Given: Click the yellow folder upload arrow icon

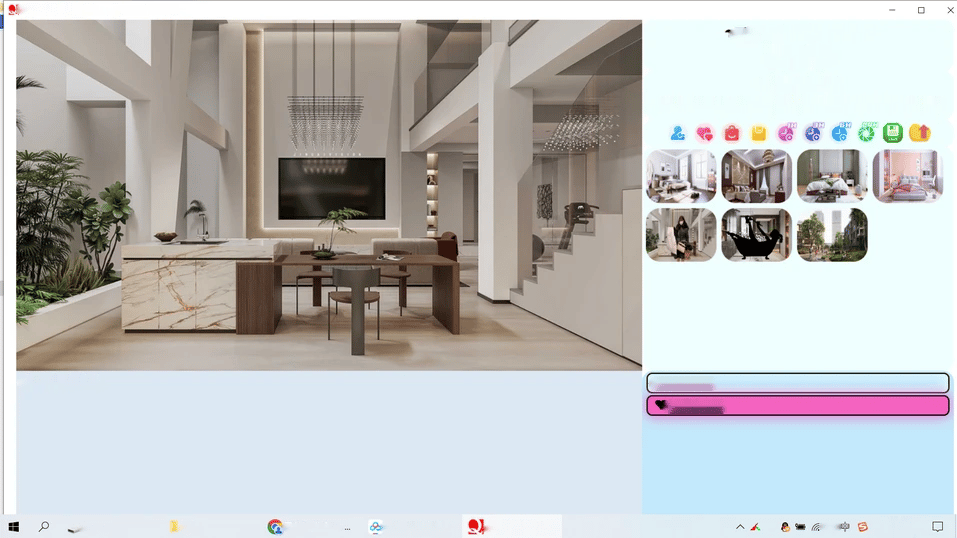Looking at the screenshot, I should coord(920,133).
